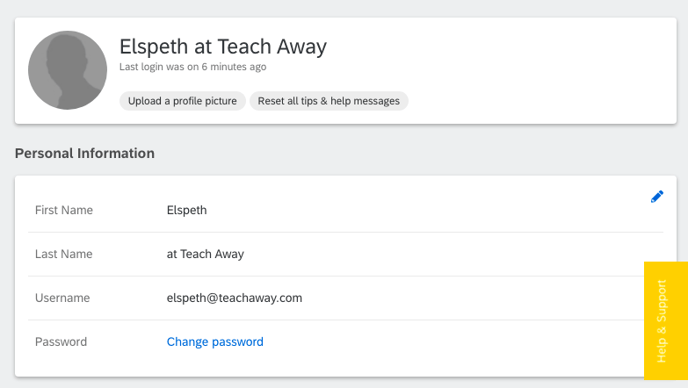The image size is (688, 388).
Task: Click Upload a profile picture button
Action: 183,101
